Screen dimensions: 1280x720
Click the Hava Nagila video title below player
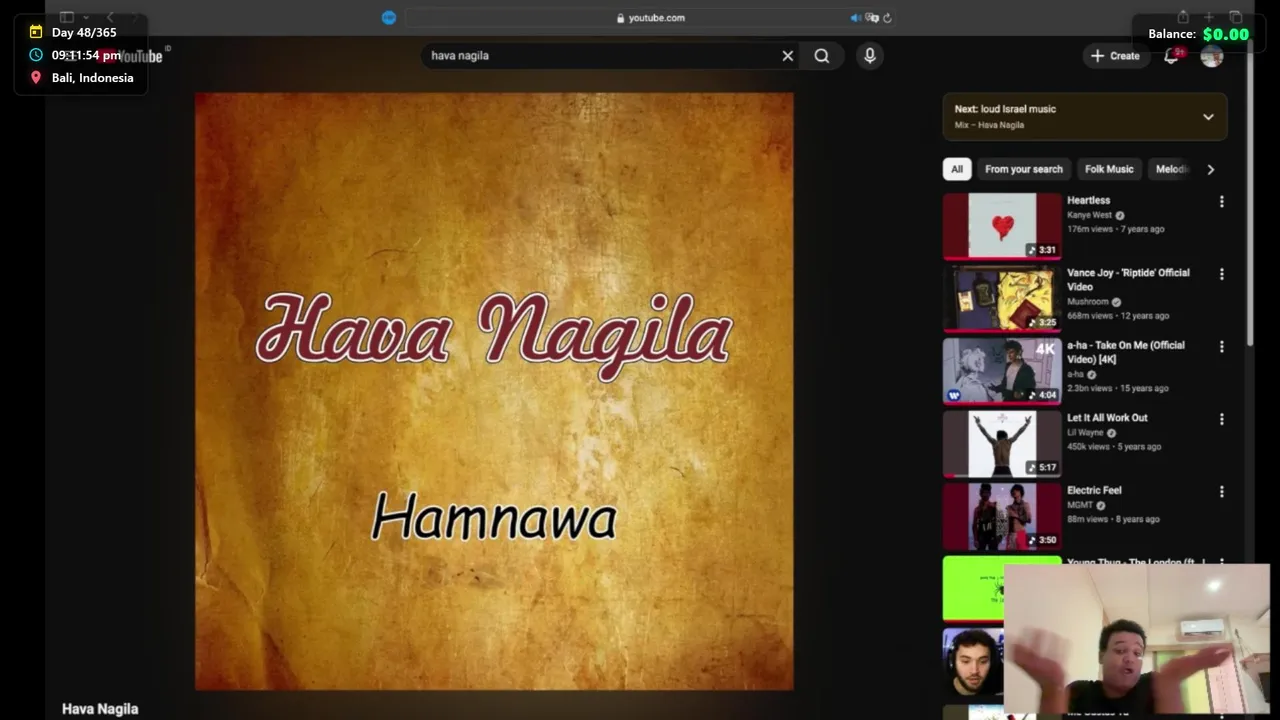(x=100, y=709)
